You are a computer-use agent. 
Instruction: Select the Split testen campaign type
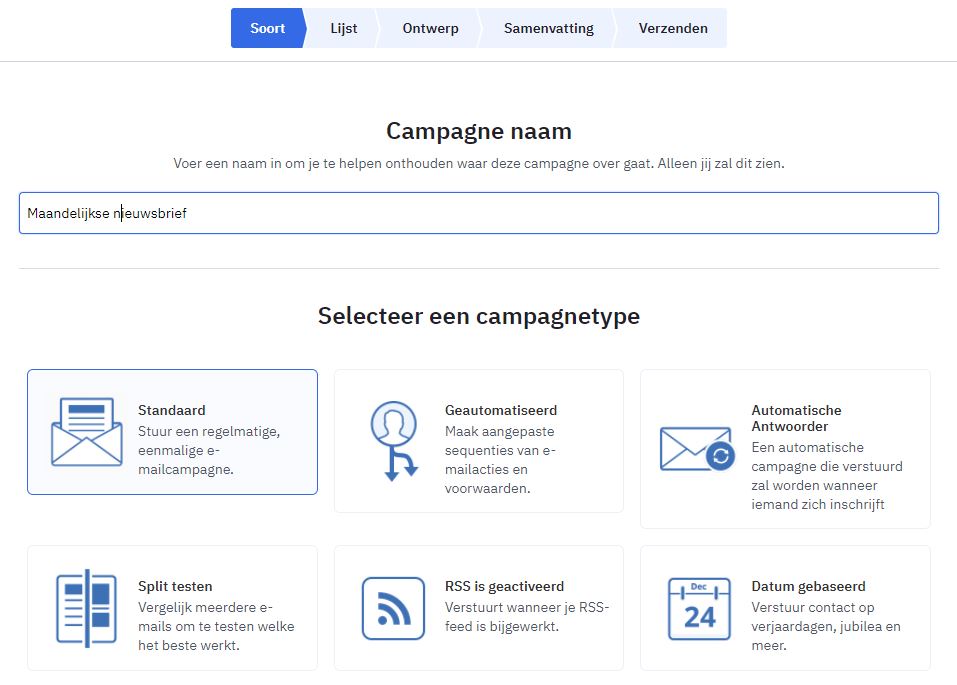point(171,607)
